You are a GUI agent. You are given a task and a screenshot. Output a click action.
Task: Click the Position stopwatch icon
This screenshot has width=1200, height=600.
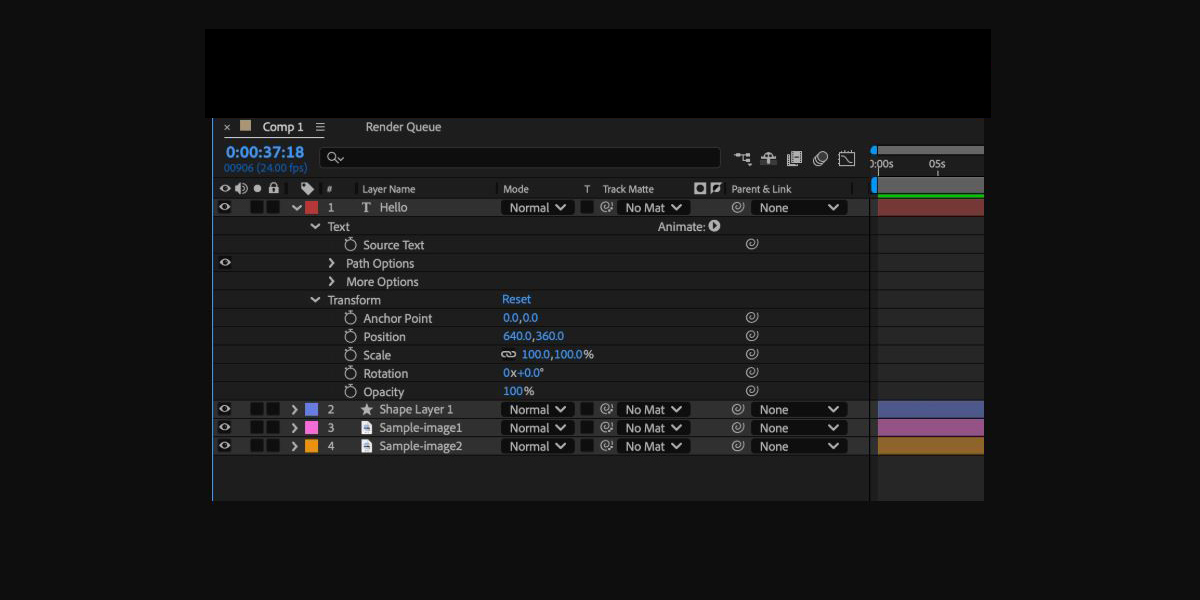(x=350, y=337)
